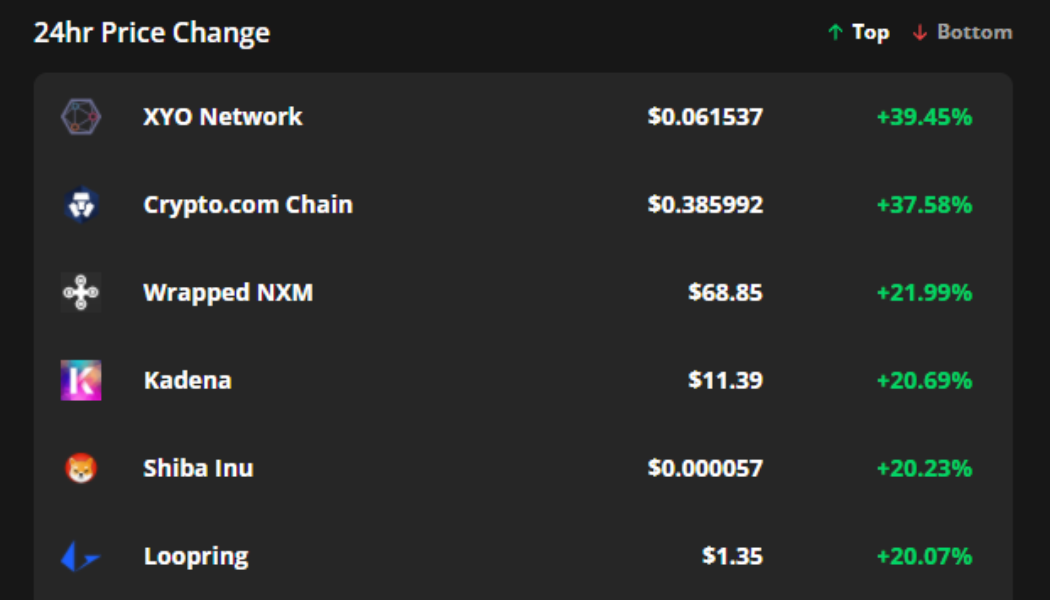Switch to the Bottom losers tab

tap(962, 33)
